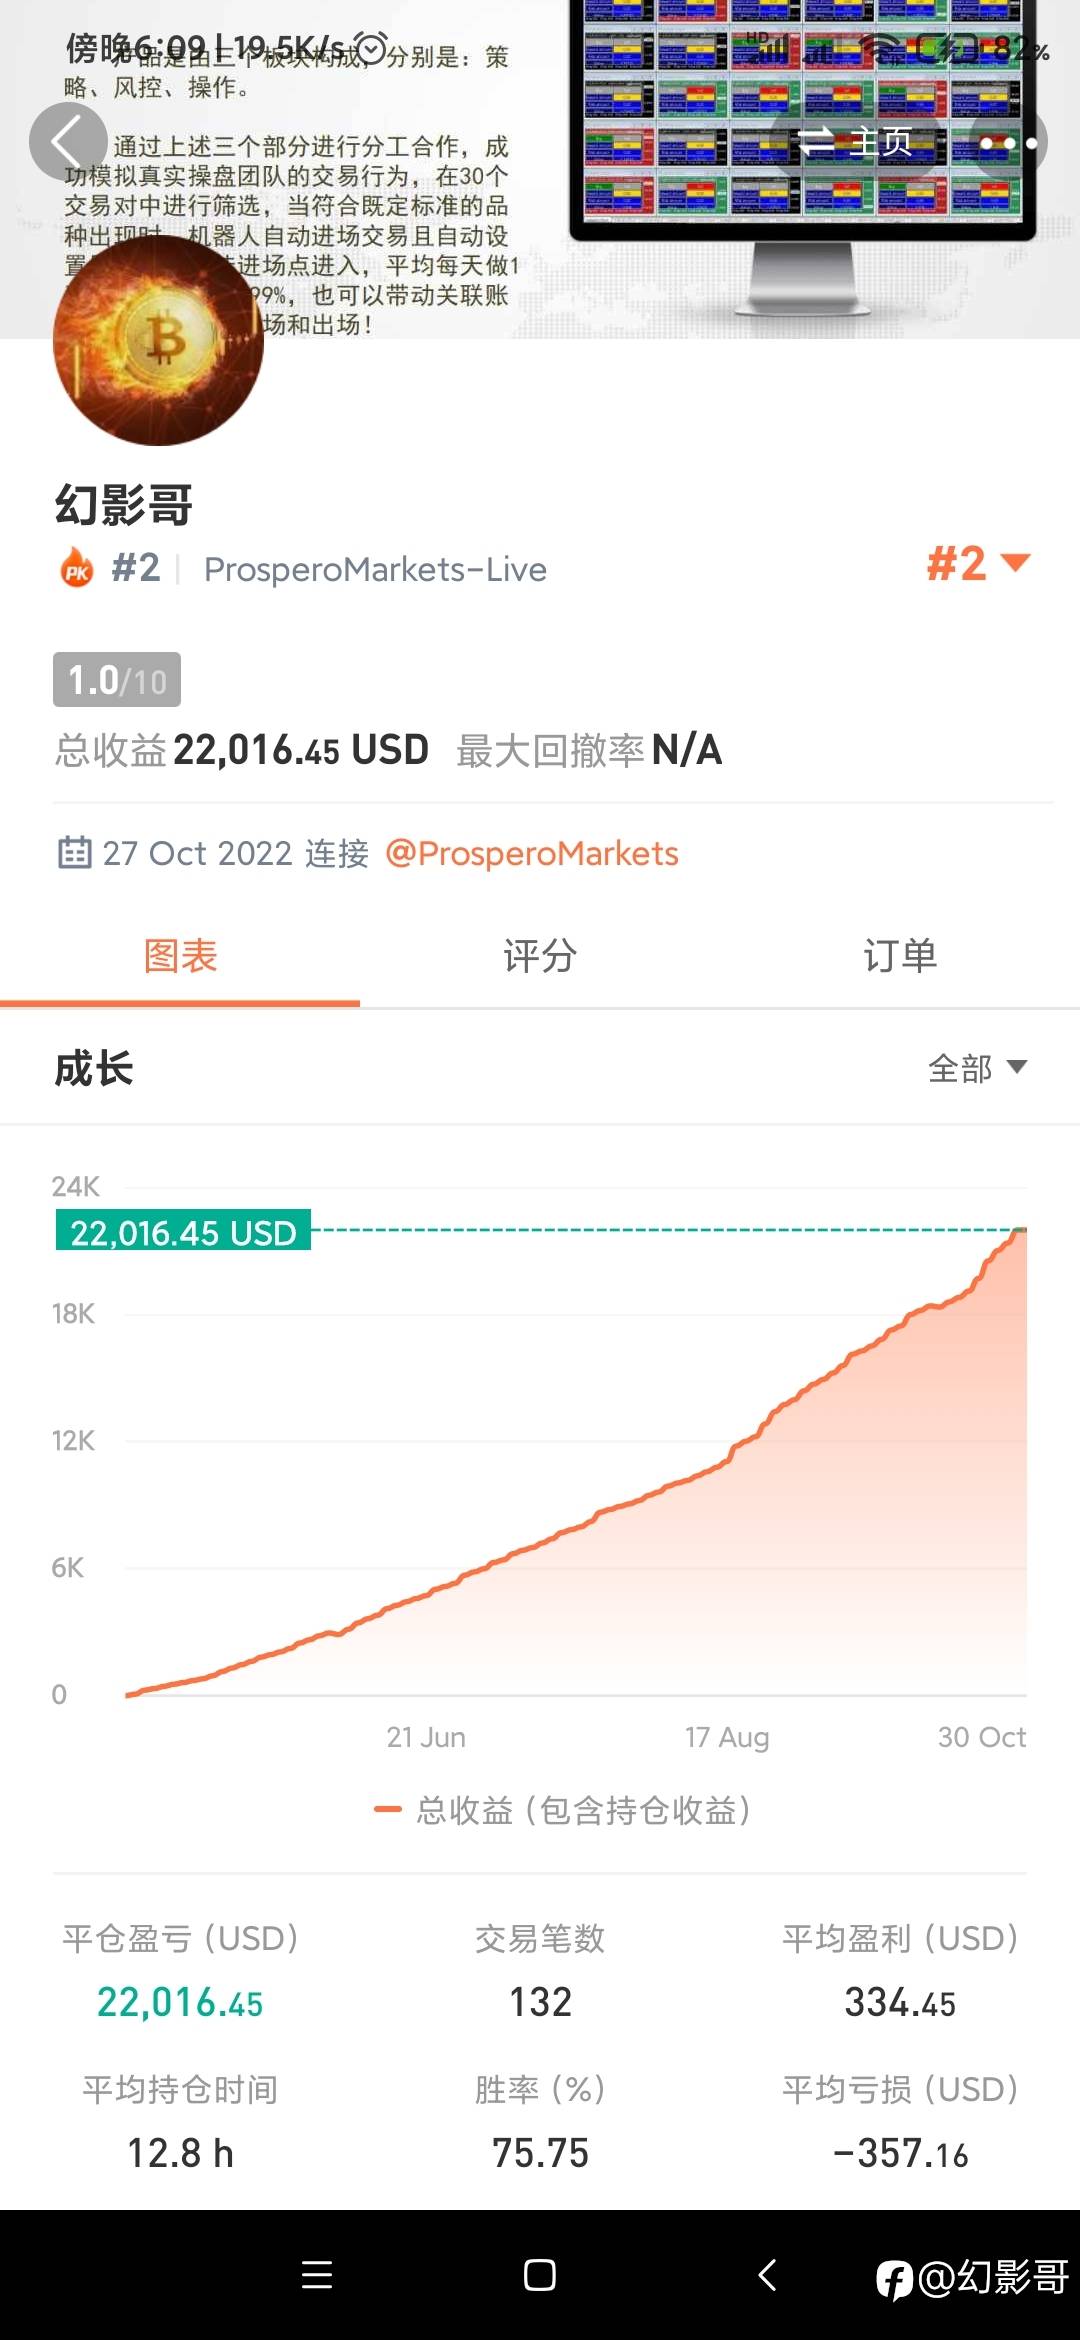Image resolution: width=1080 pixels, height=2340 pixels.
Task: Tap the 22,016.45 USD chart value marker
Action: click(183, 1232)
